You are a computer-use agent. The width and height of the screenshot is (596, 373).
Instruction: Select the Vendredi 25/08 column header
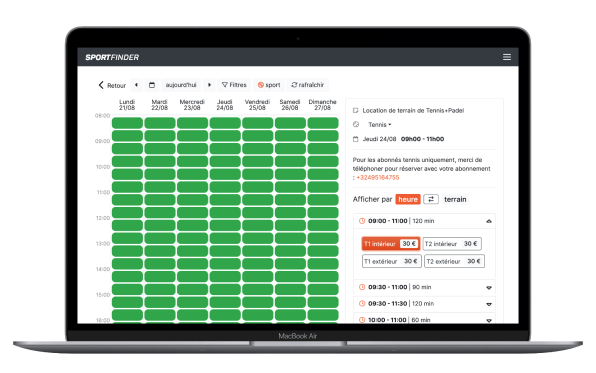click(257, 105)
